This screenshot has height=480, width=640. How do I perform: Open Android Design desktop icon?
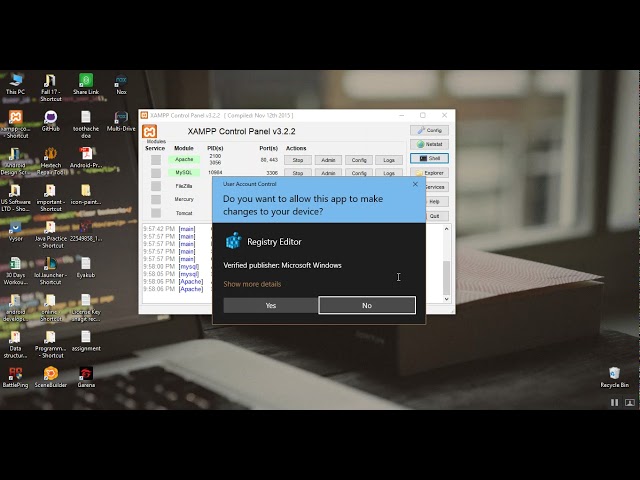pyautogui.click(x=15, y=160)
